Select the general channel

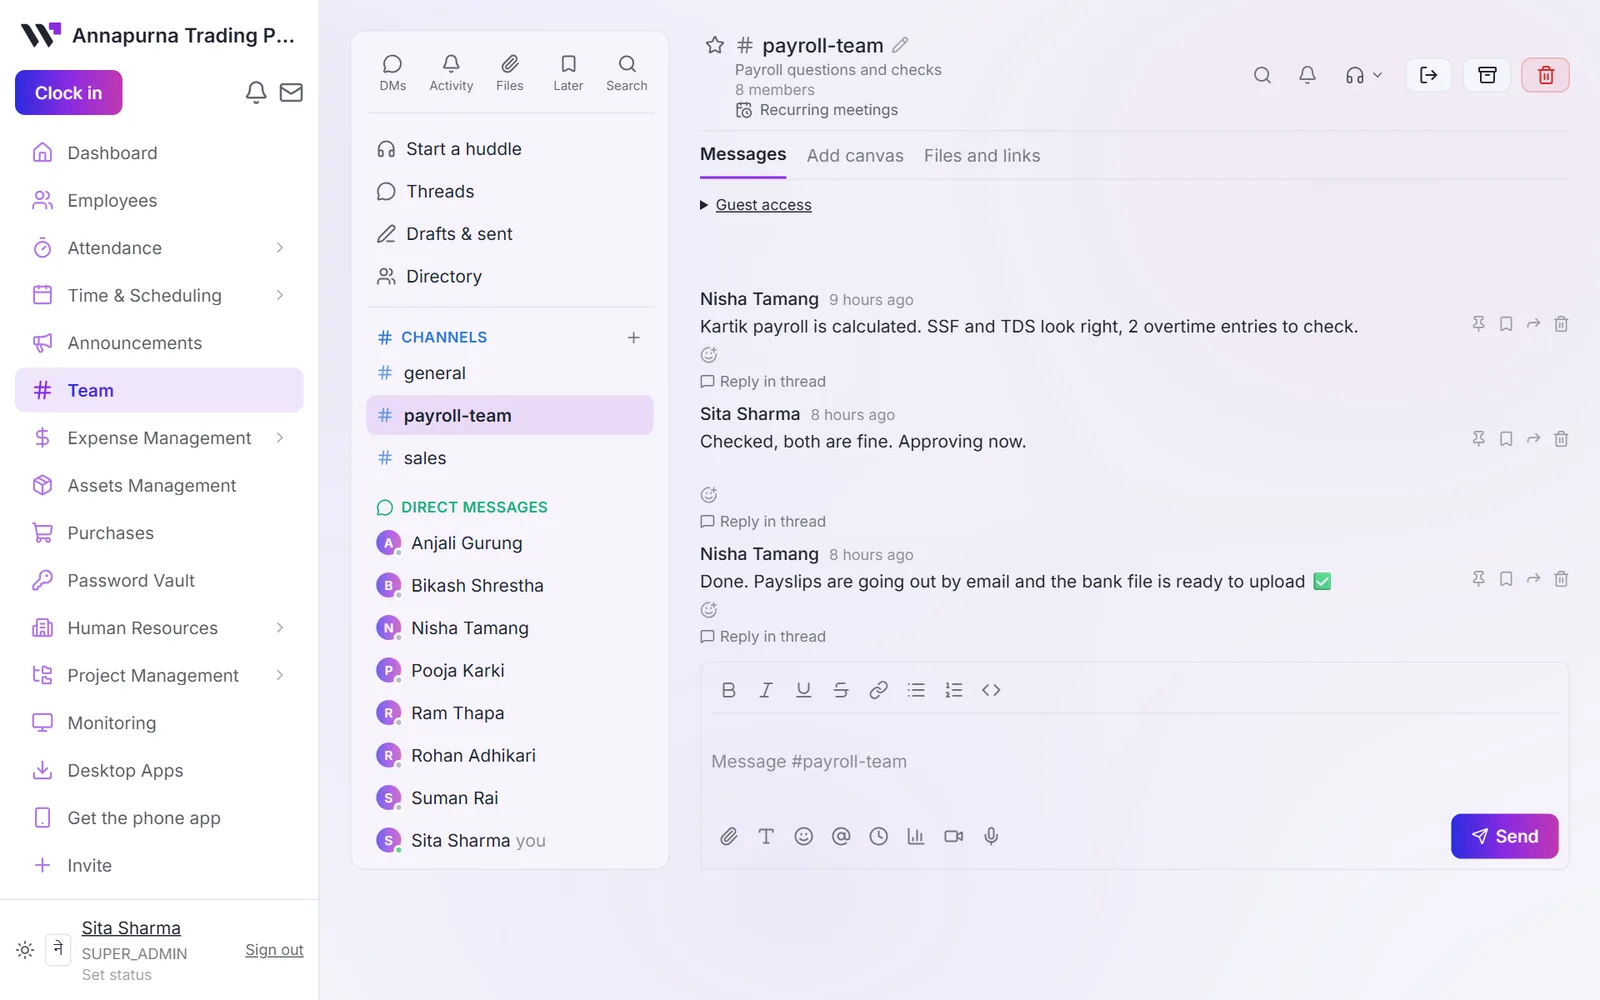[510, 373]
